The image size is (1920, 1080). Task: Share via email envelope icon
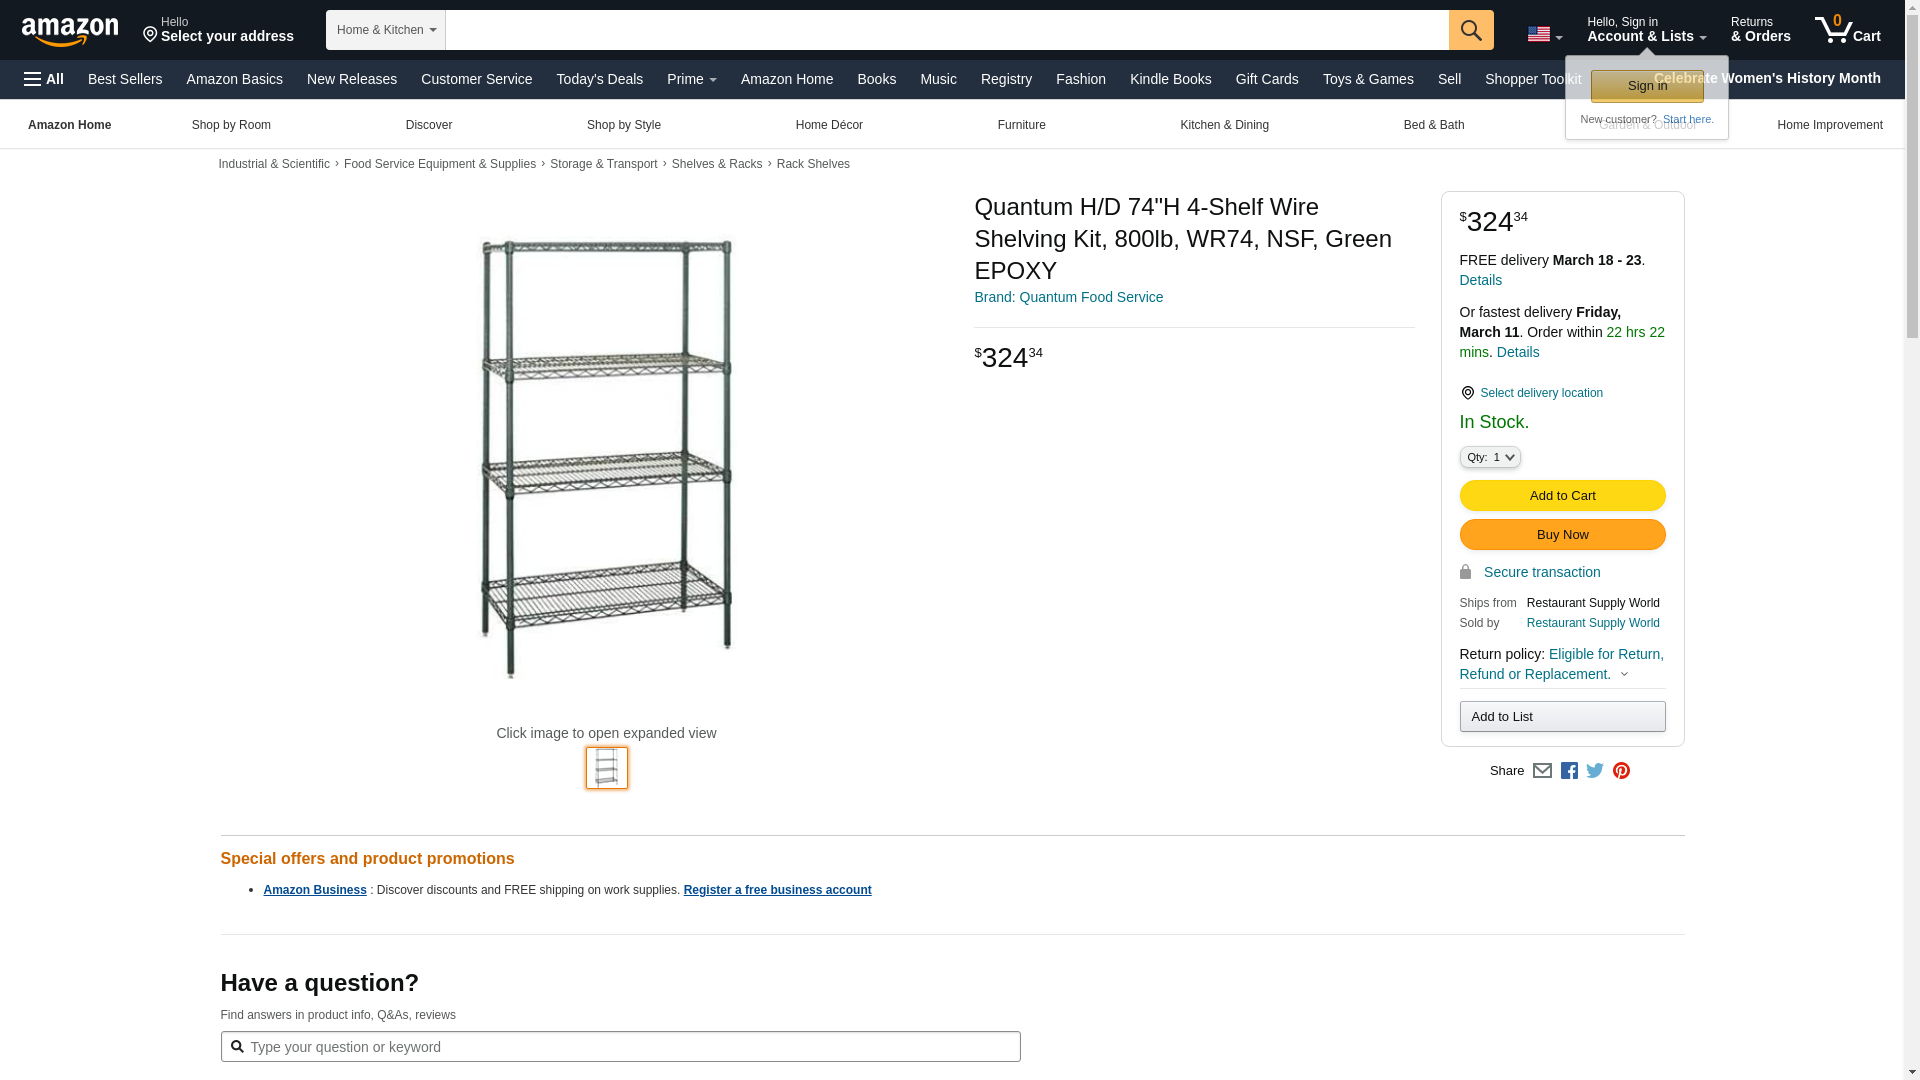pyautogui.click(x=1542, y=771)
